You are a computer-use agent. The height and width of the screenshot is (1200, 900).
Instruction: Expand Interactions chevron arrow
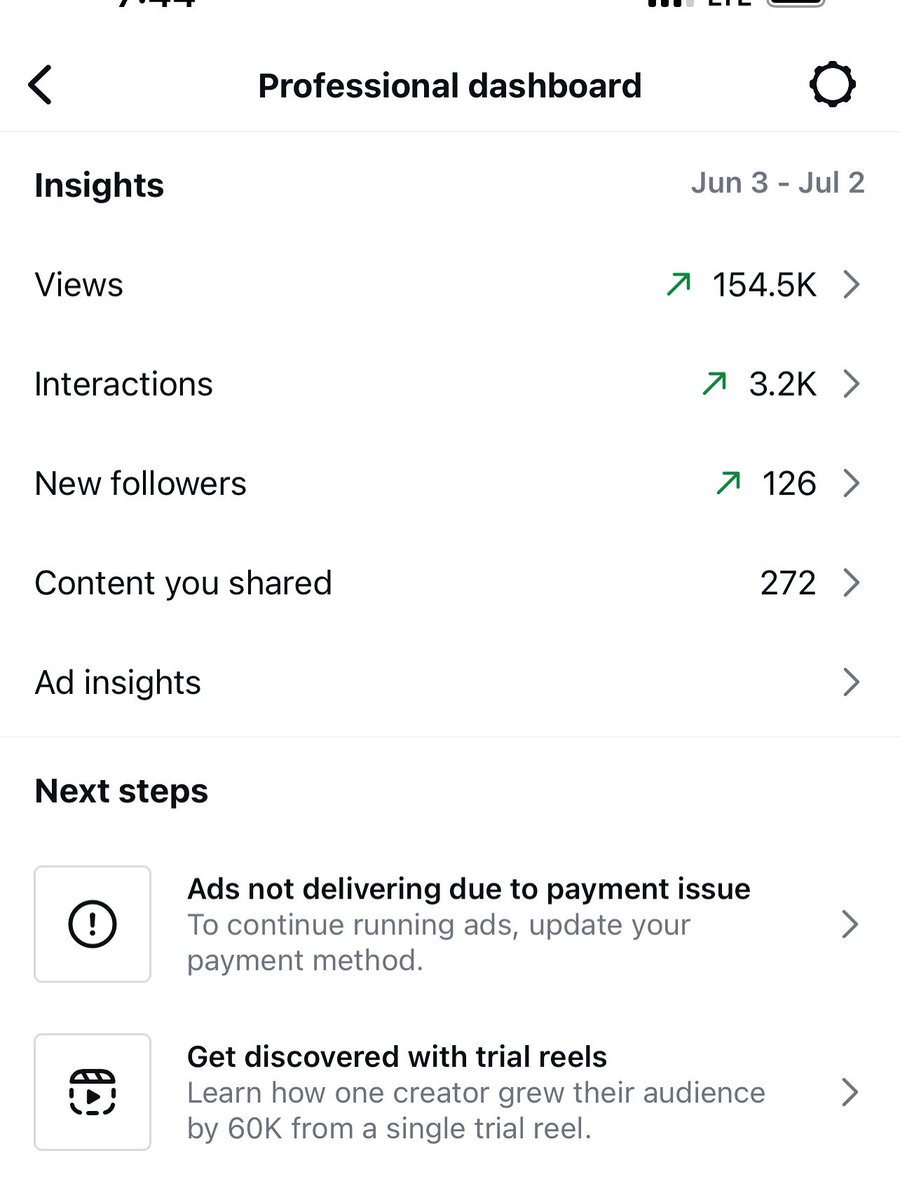click(x=851, y=384)
